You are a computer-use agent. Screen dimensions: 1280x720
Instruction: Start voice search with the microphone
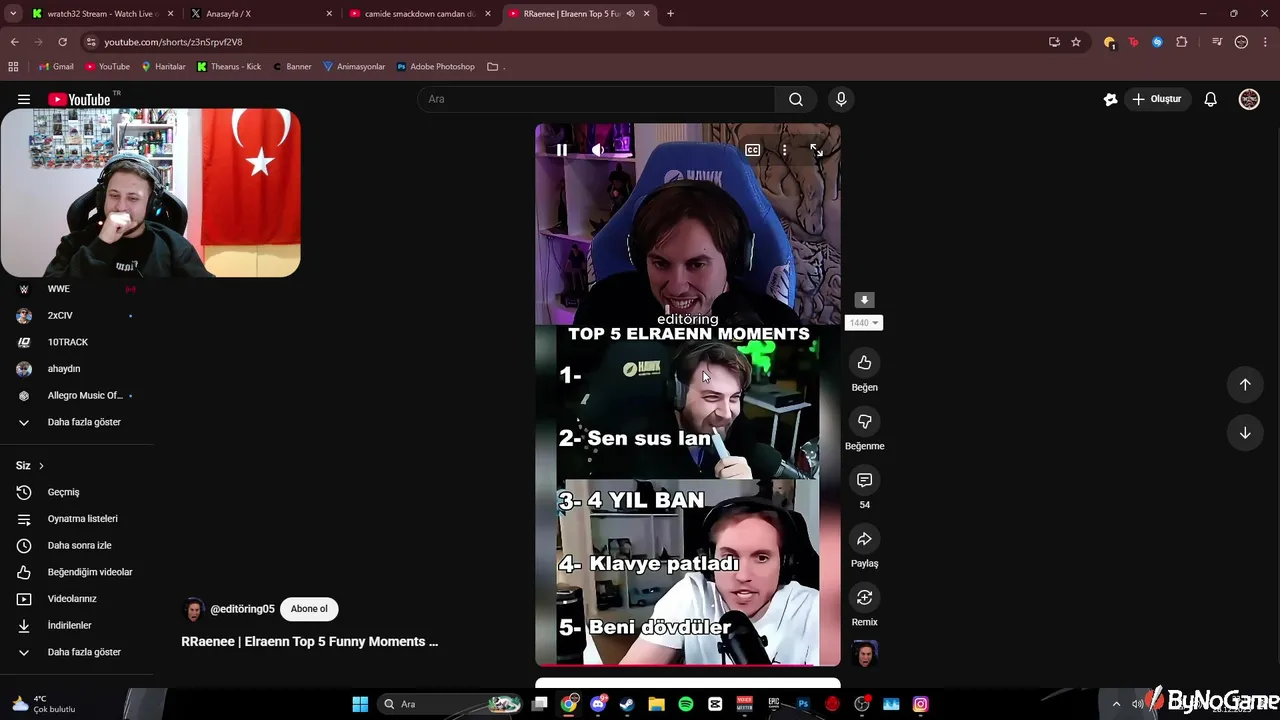pyautogui.click(x=841, y=99)
